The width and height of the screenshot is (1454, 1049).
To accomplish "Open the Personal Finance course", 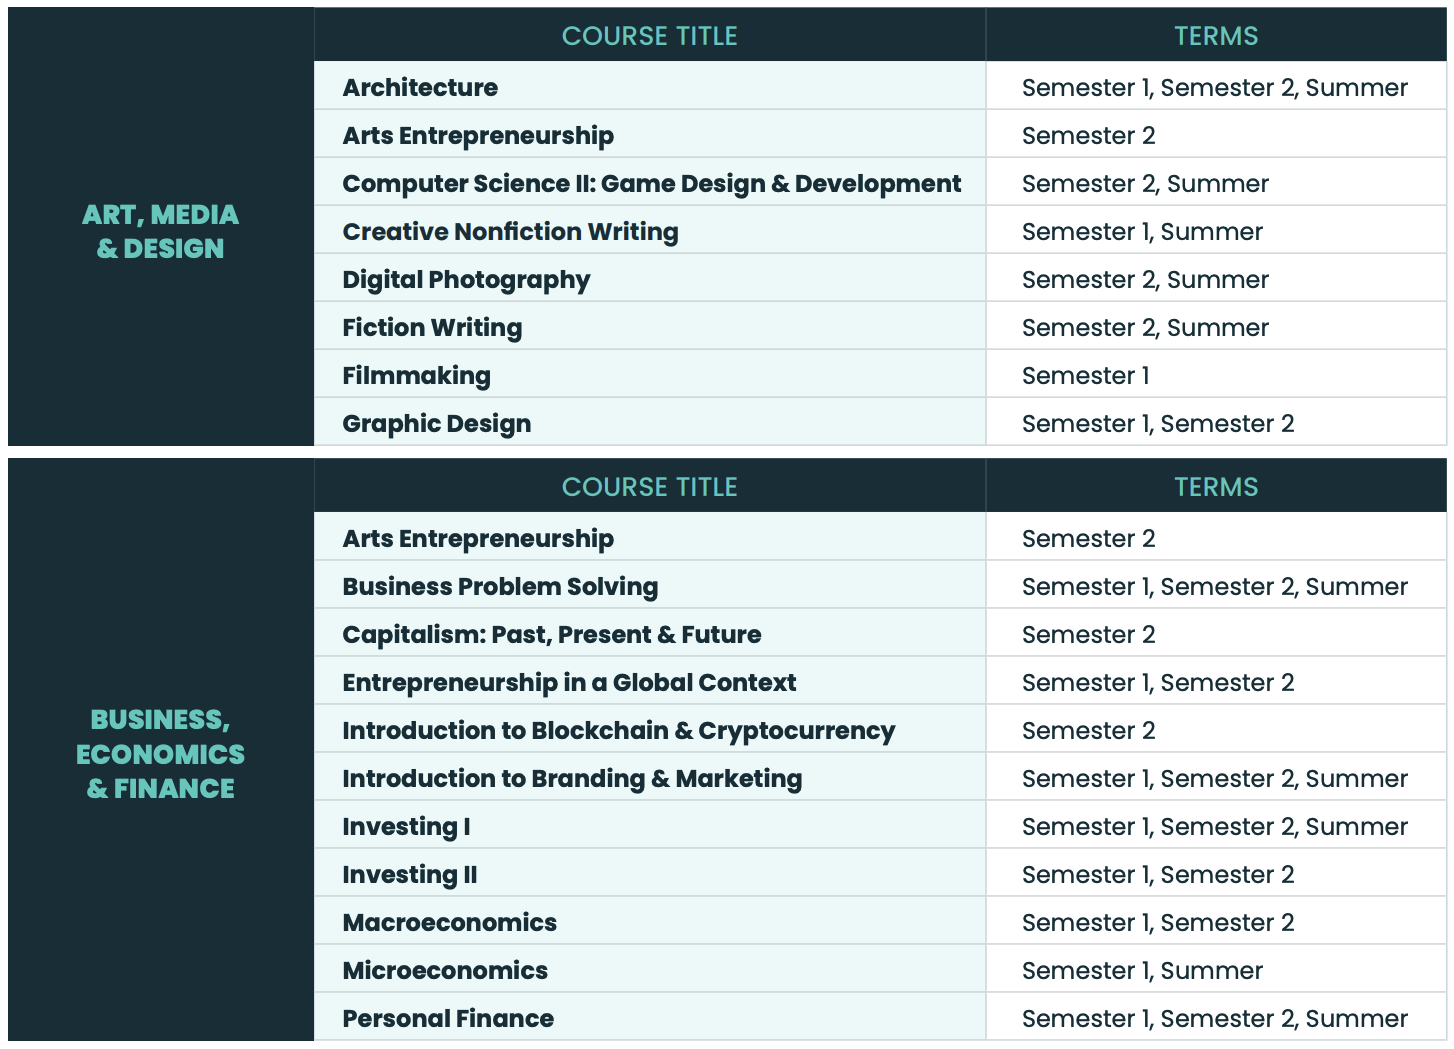I will click(448, 1019).
